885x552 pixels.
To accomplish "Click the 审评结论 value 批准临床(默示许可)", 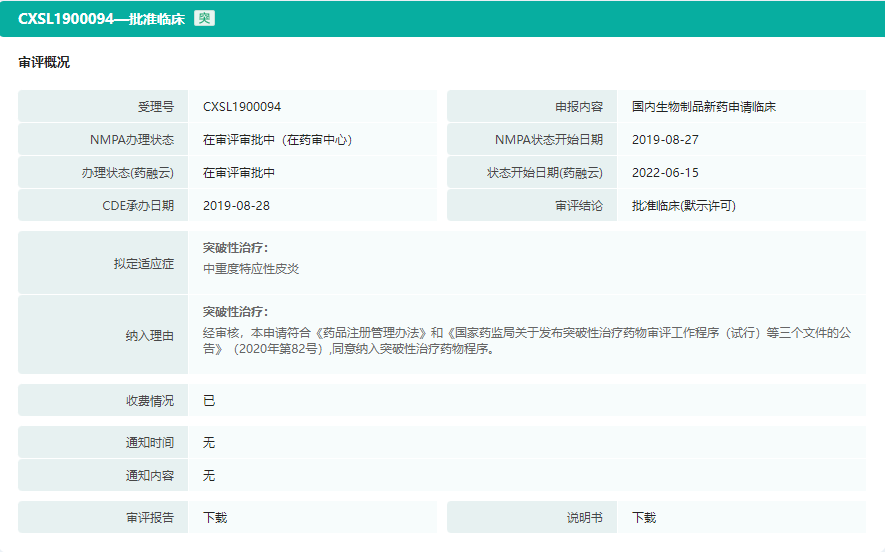I will (x=684, y=206).
